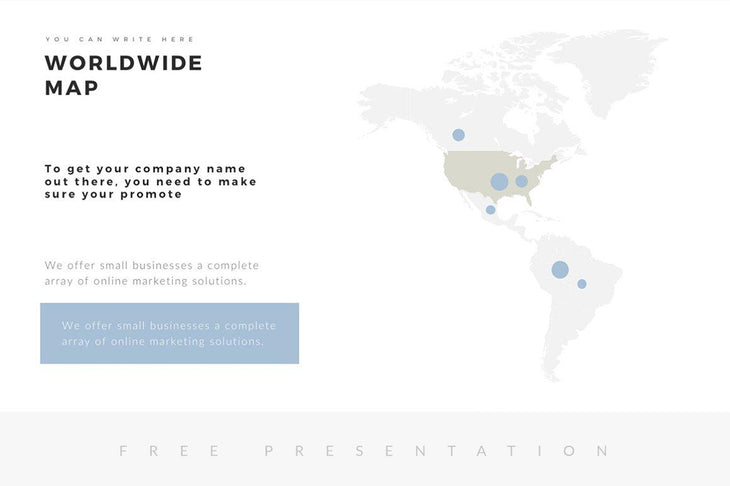Screen dimensions: 730x486
Task: Select the small blue dot over Mexico
Action: 490,209
